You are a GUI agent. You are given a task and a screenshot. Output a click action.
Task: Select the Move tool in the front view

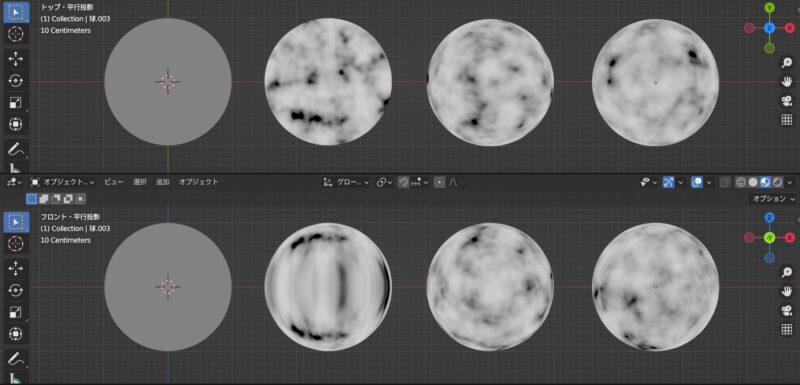click(16, 268)
